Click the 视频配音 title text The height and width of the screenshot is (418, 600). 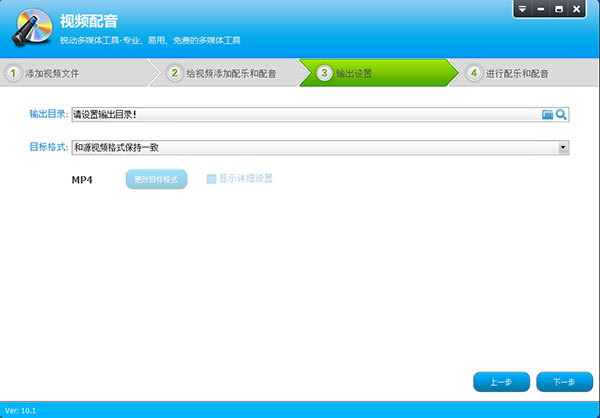88,21
